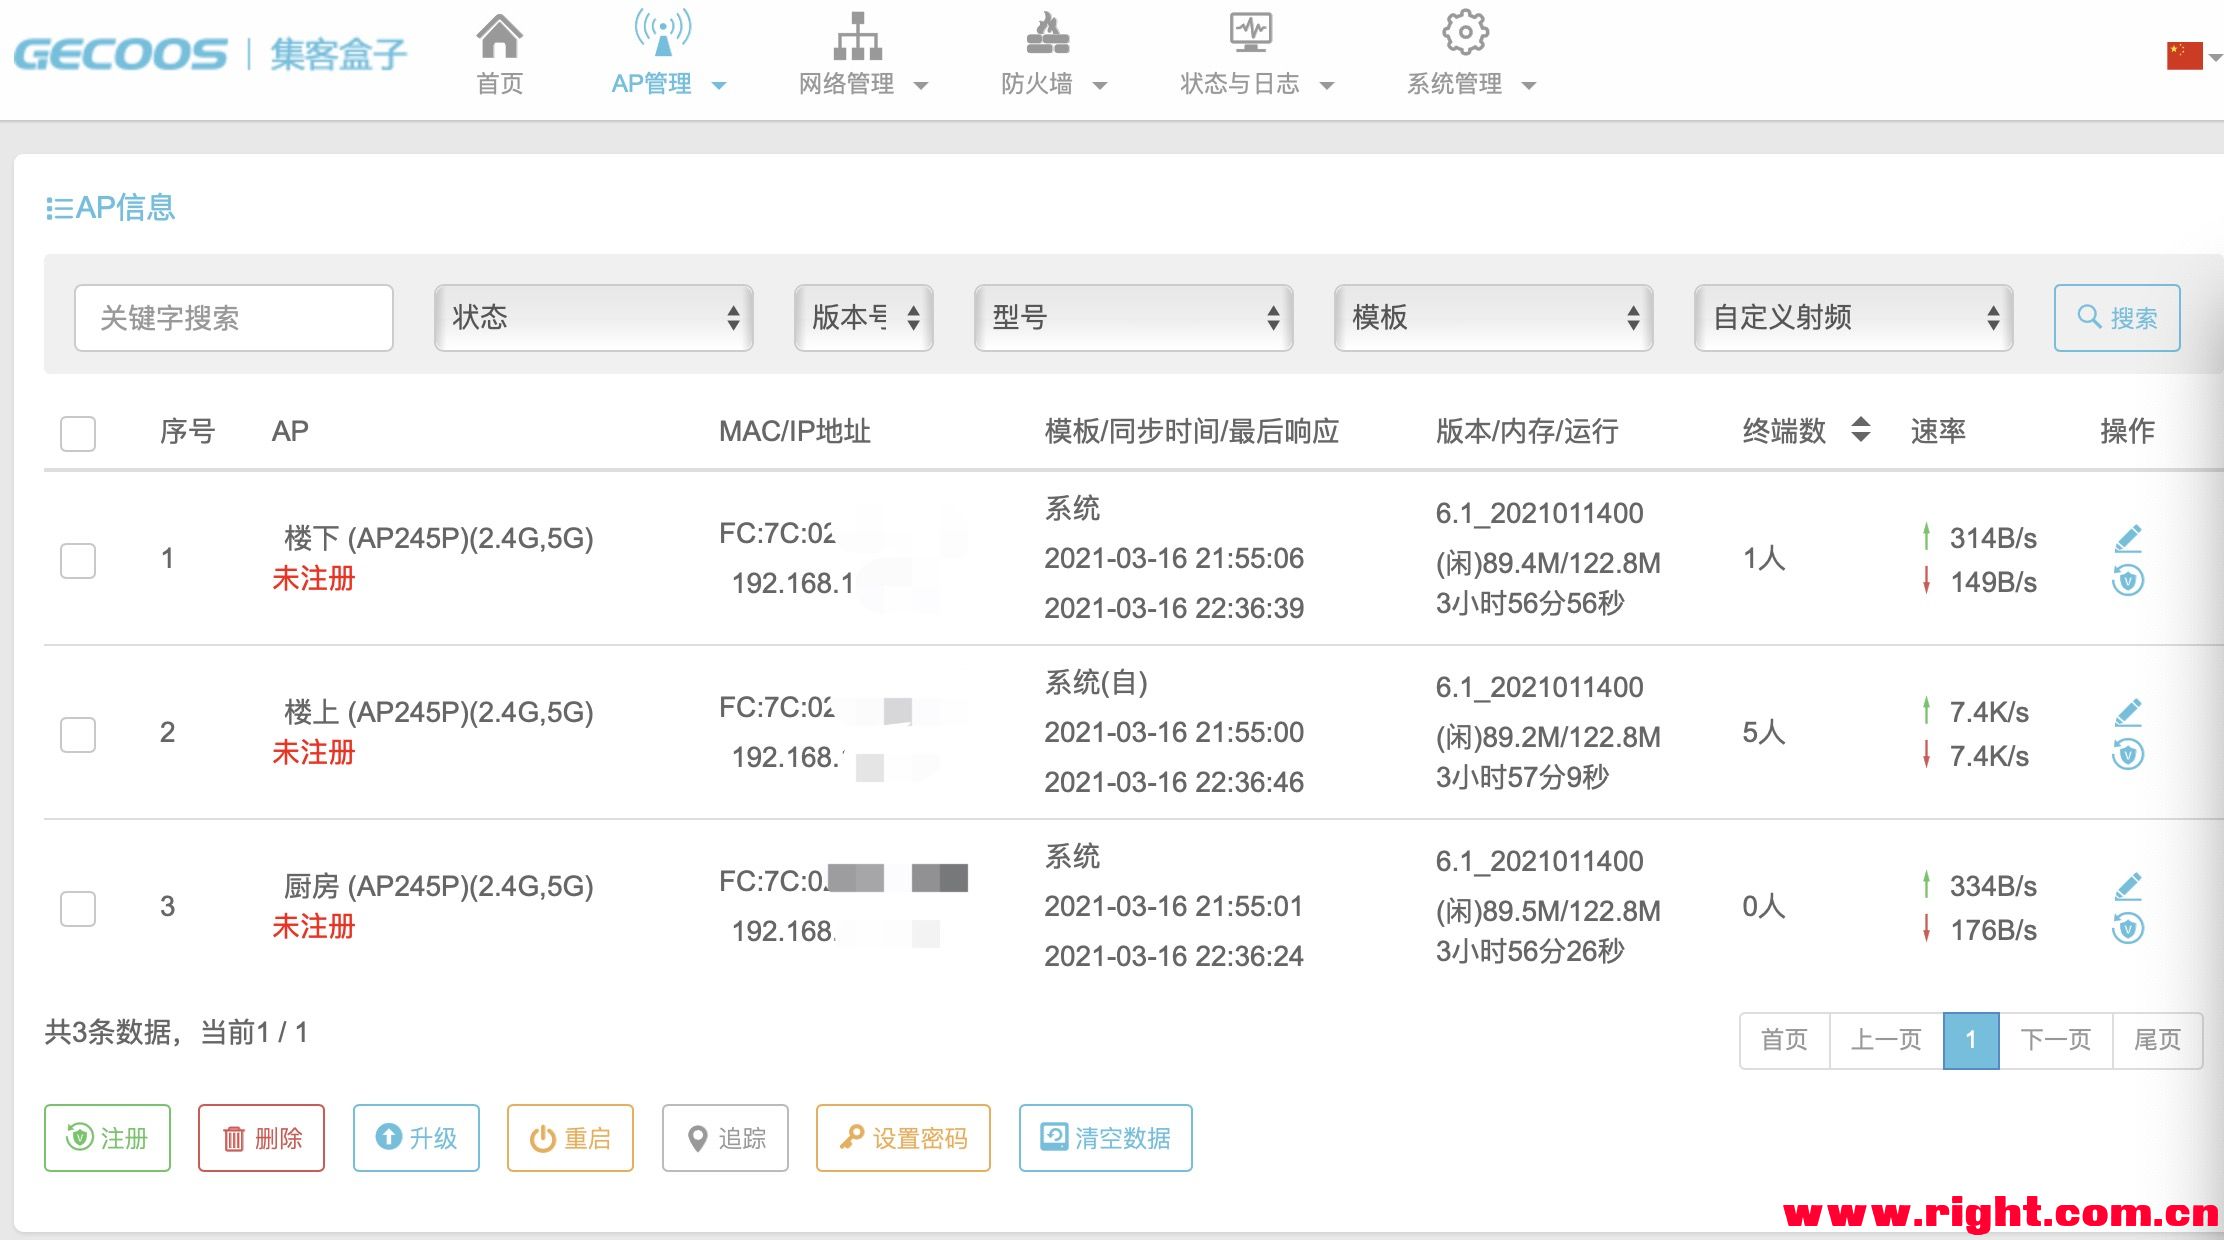Screen dimensions: 2224x1240
Task: Click the firewall flame-wall icon
Action: coord(1047,34)
